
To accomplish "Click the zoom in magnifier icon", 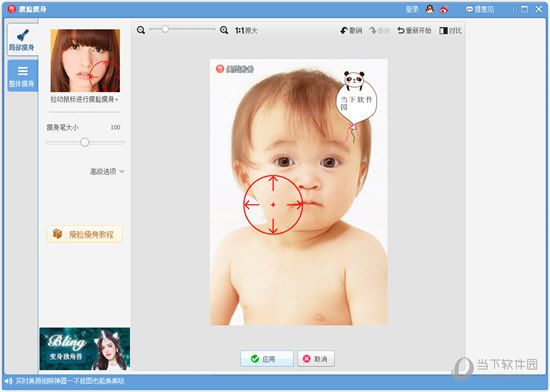I will [224, 30].
